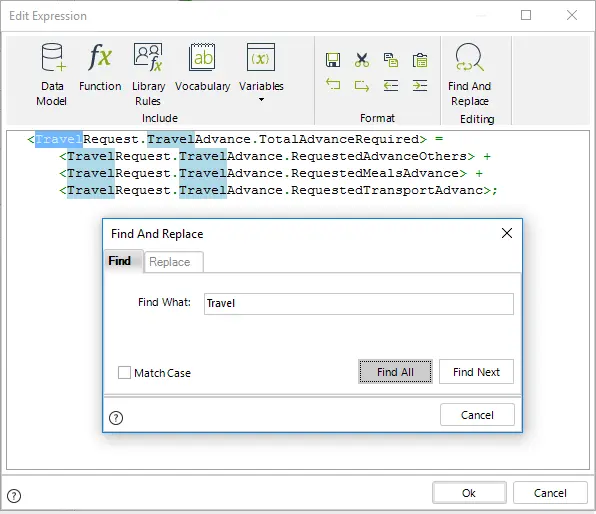Image resolution: width=596 pixels, height=514 pixels.
Task: Click RequestedAdvanceOthers in the expression
Action: 379,156
